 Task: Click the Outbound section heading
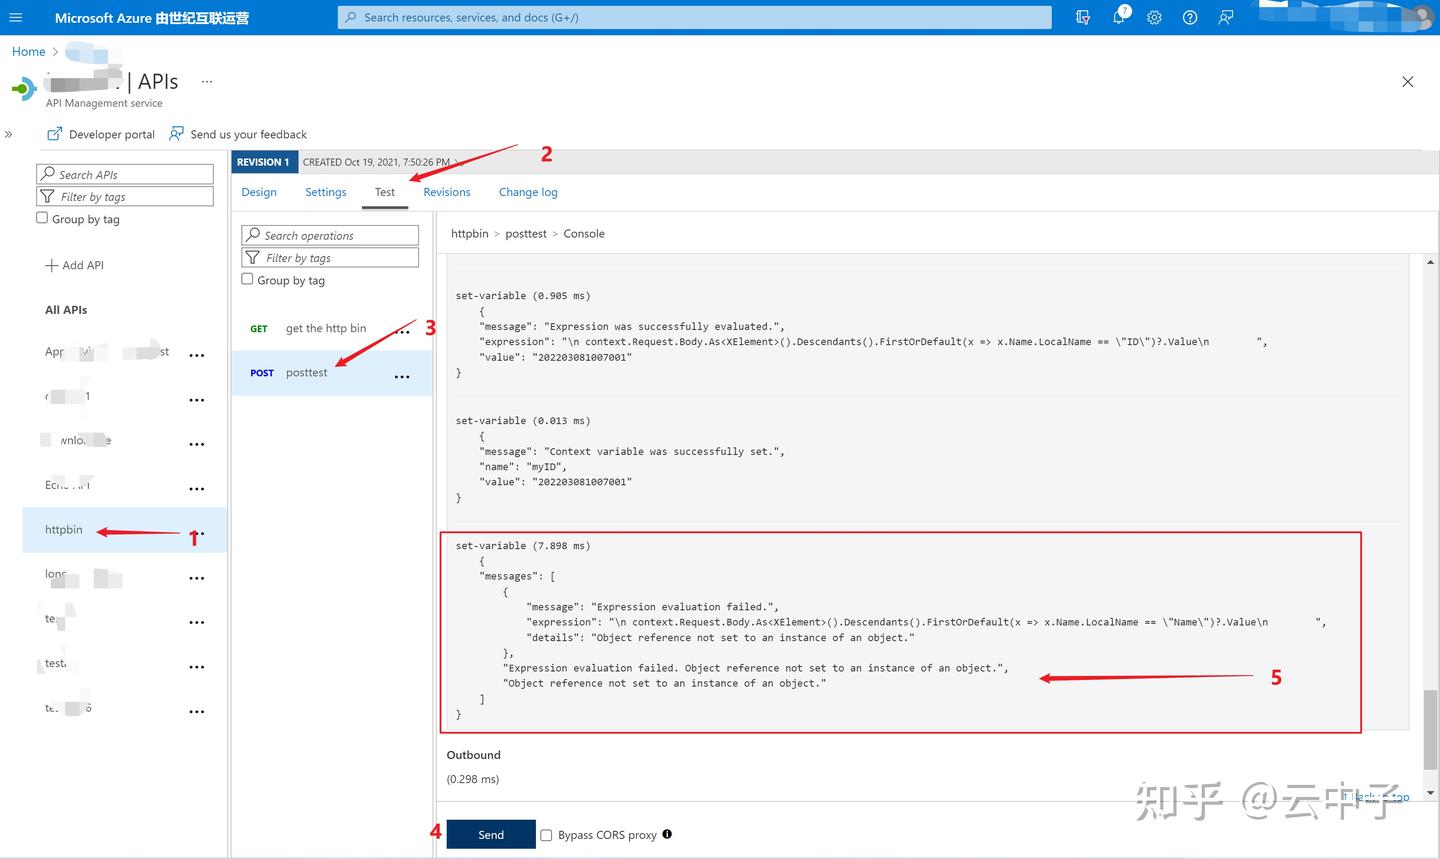pyautogui.click(x=473, y=755)
